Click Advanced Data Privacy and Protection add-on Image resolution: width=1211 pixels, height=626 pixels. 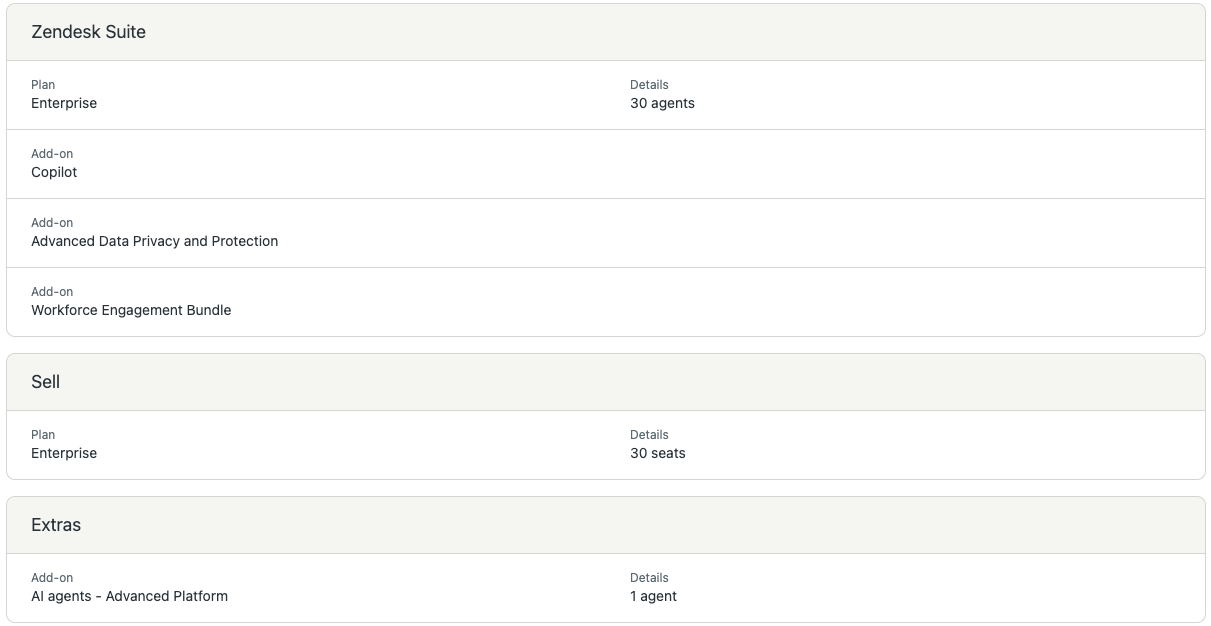click(154, 241)
